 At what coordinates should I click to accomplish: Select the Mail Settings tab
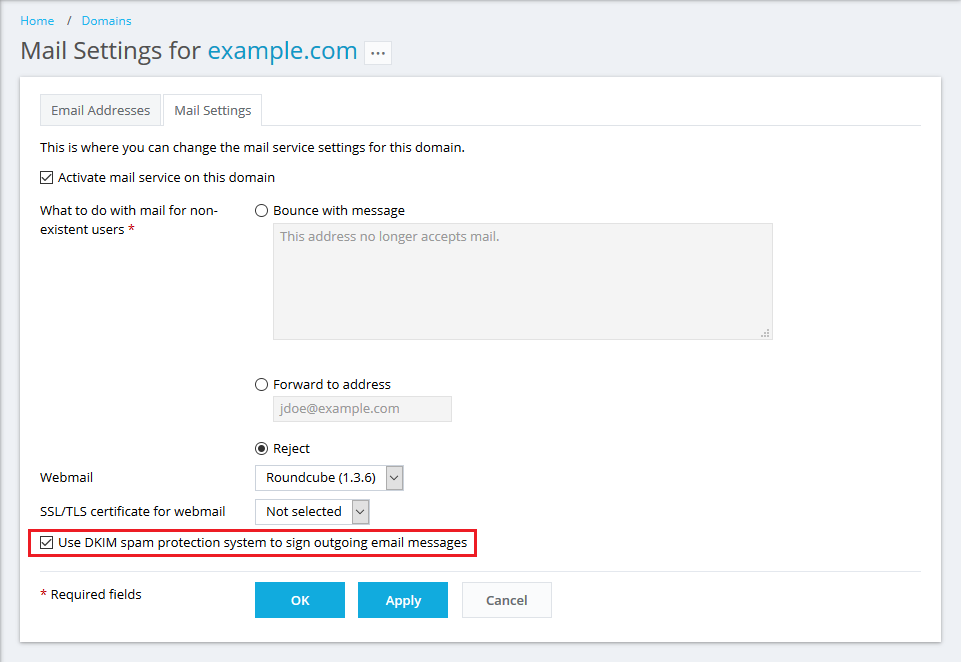point(212,110)
